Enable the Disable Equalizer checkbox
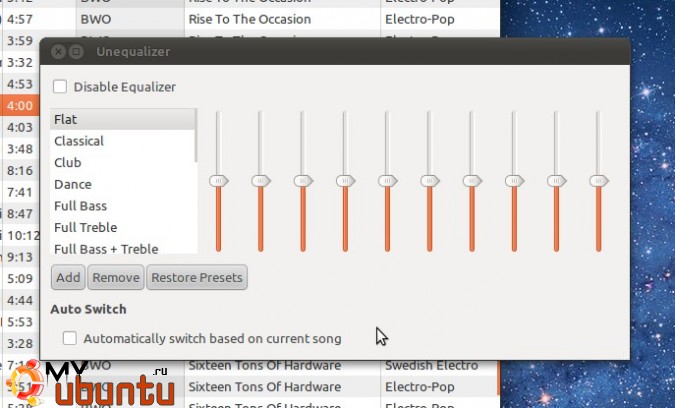This screenshot has height=408, width=675. pos(60,87)
